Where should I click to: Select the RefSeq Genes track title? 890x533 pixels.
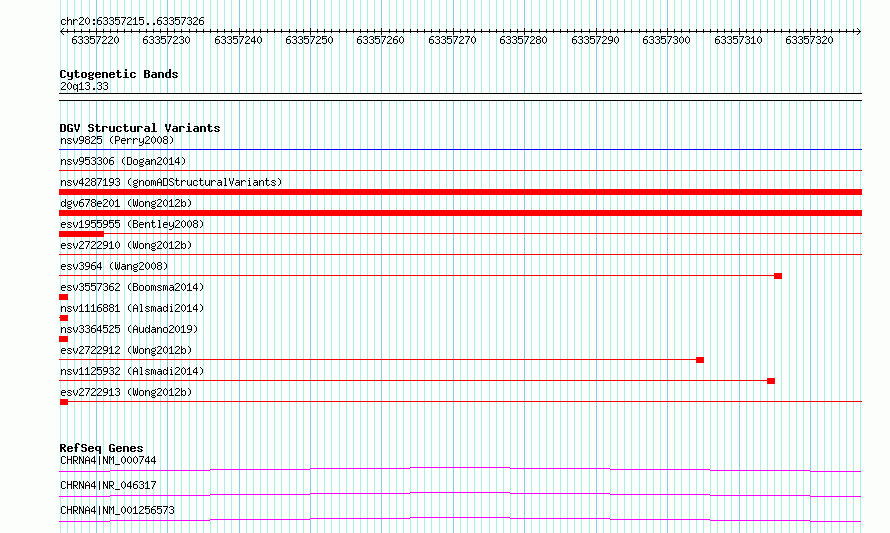[101, 448]
